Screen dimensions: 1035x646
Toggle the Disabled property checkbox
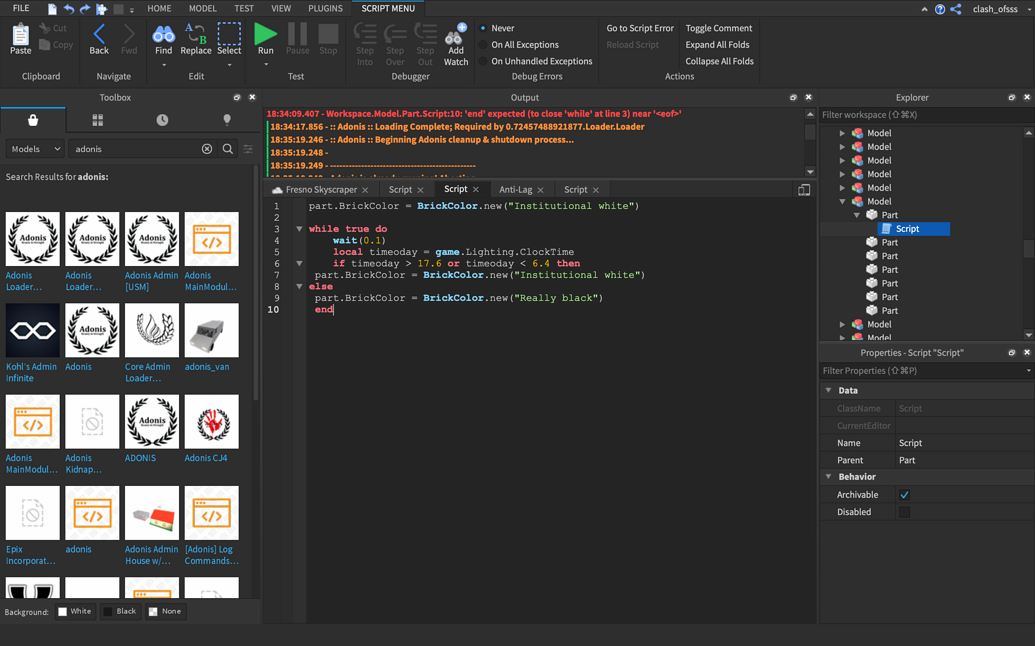(x=904, y=512)
